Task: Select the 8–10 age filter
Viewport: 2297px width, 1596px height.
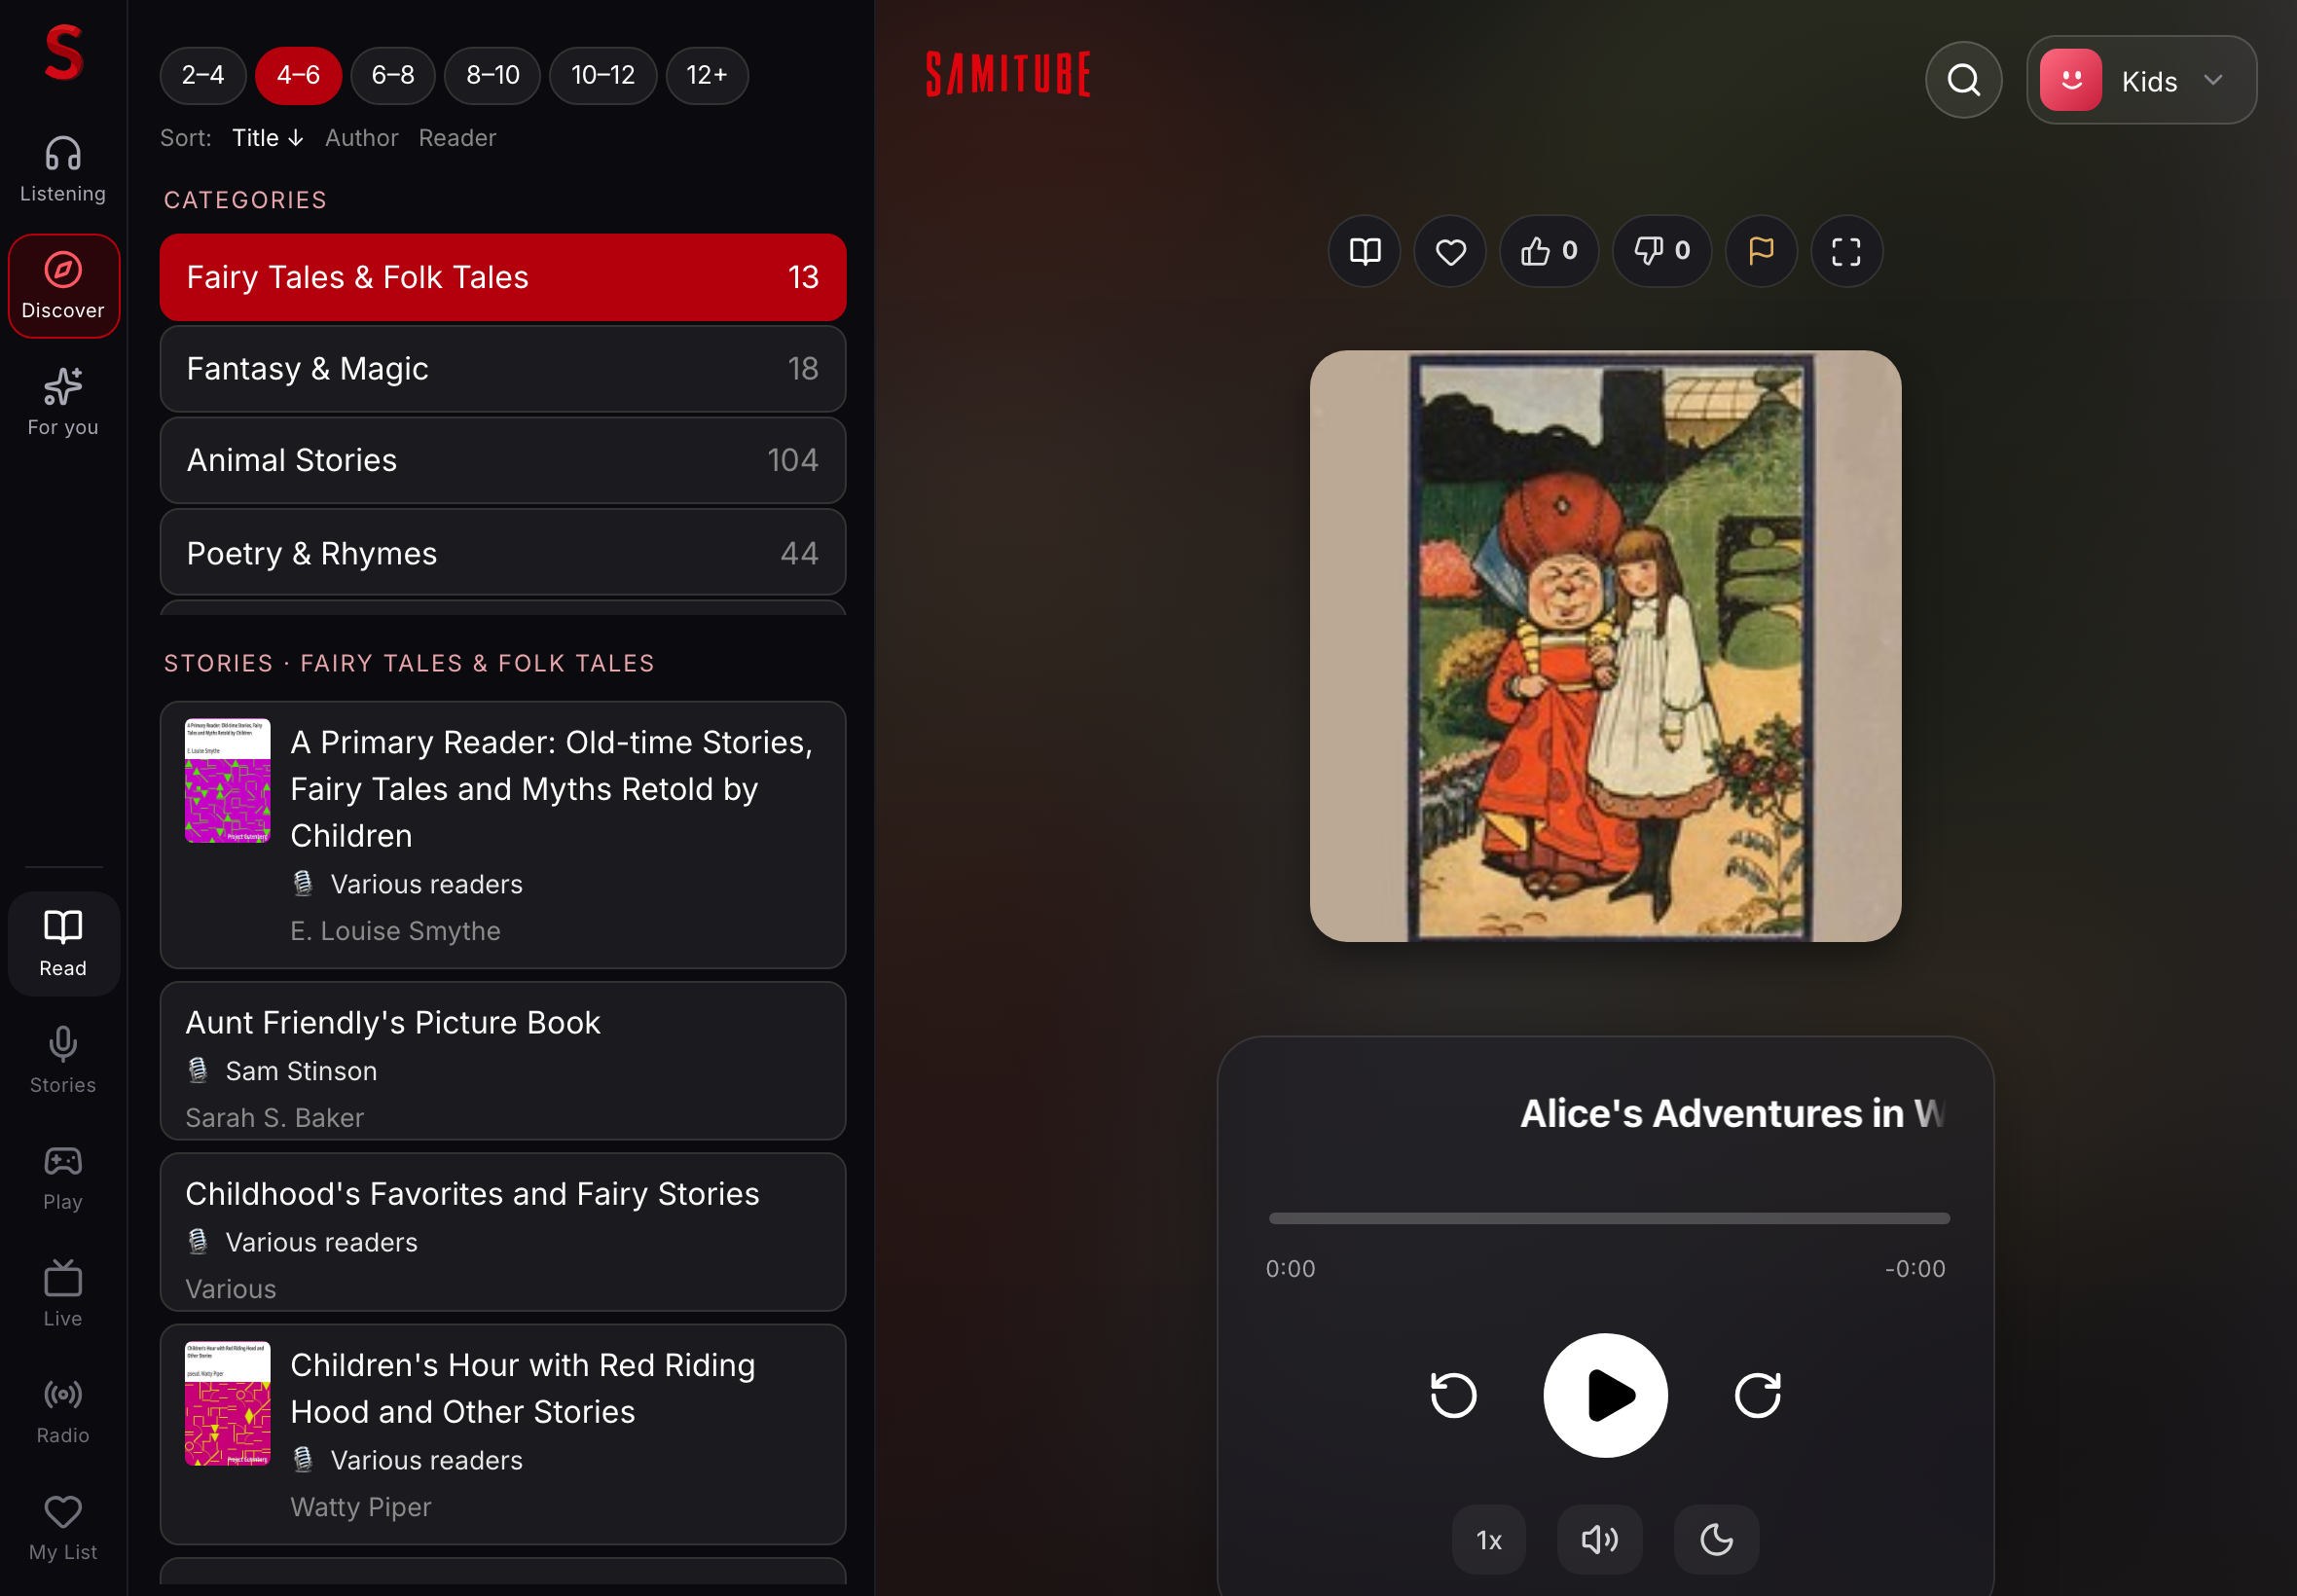Action: coord(493,76)
